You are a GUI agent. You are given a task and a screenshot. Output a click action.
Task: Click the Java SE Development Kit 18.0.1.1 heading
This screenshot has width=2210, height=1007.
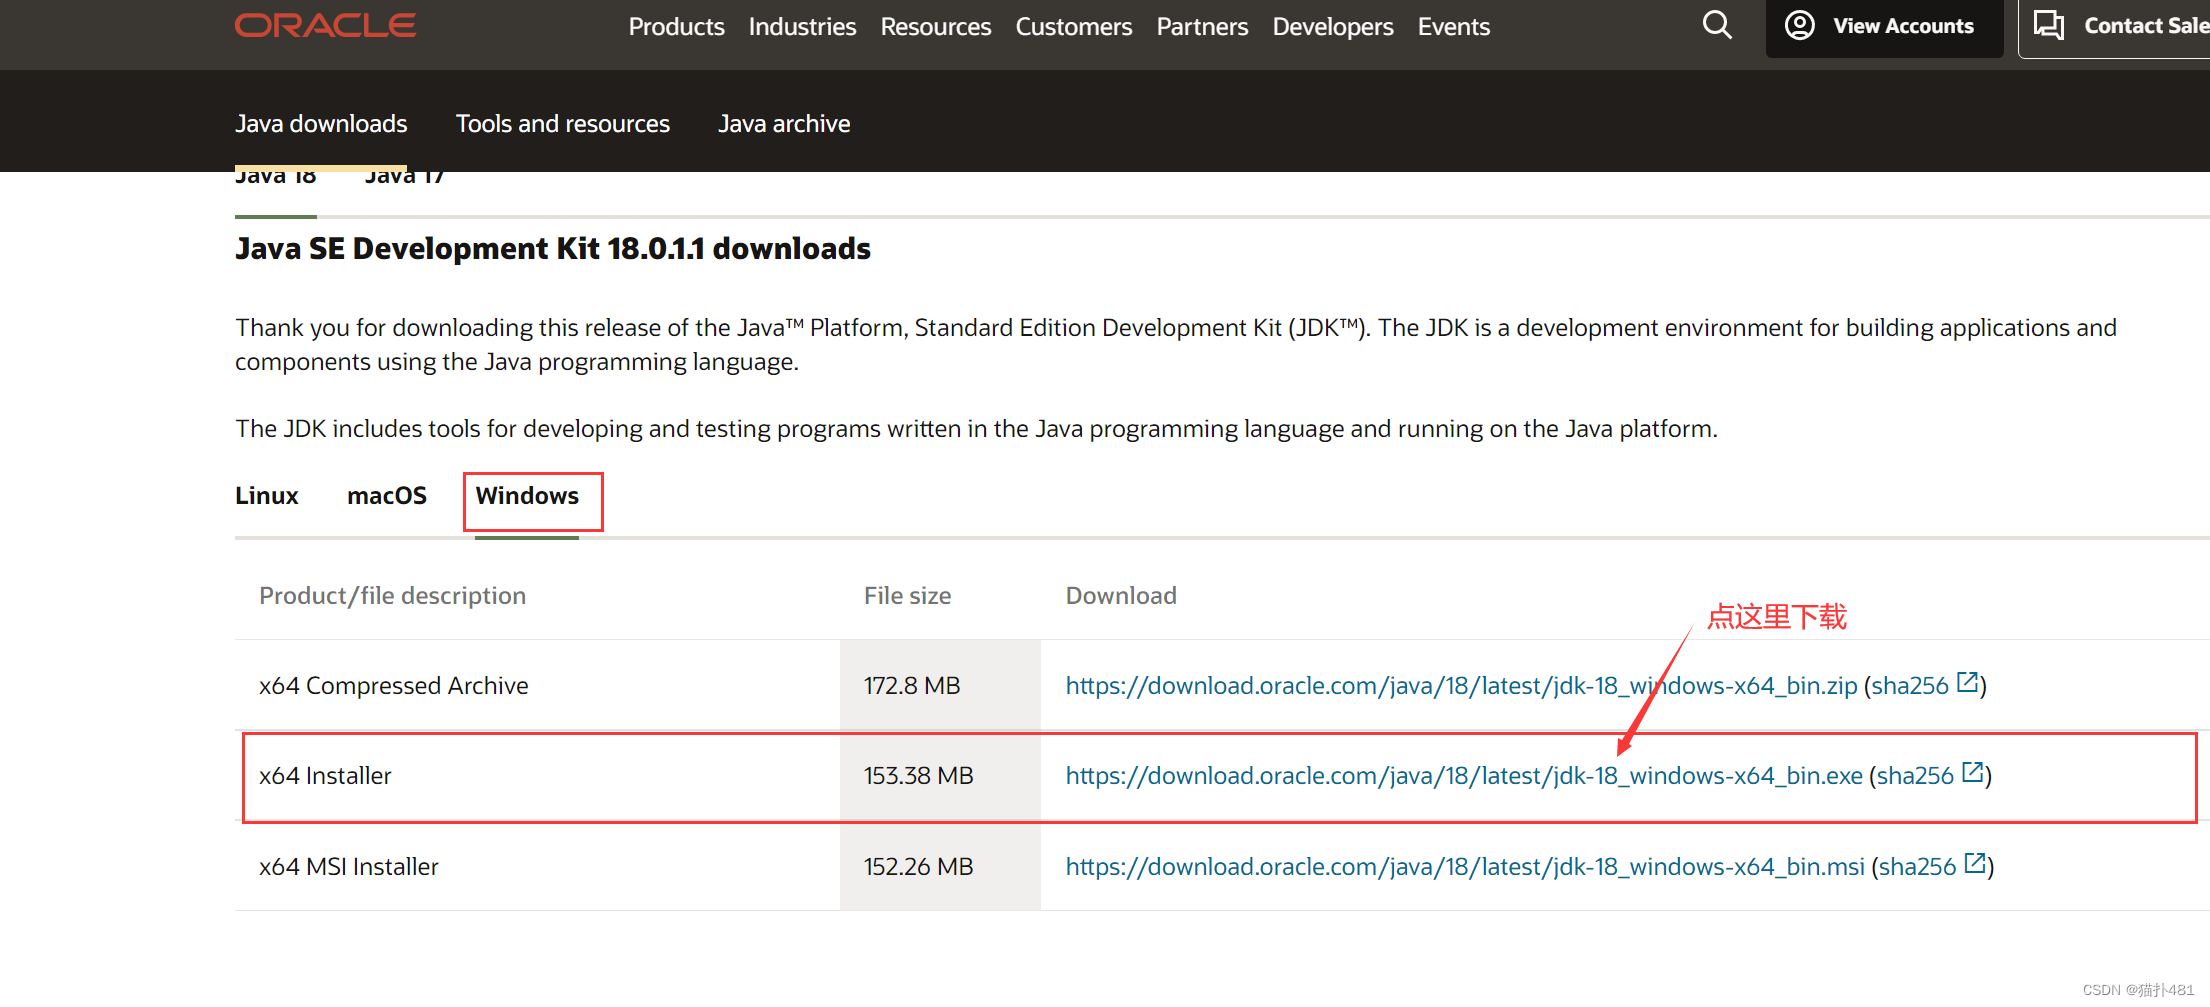point(553,249)
